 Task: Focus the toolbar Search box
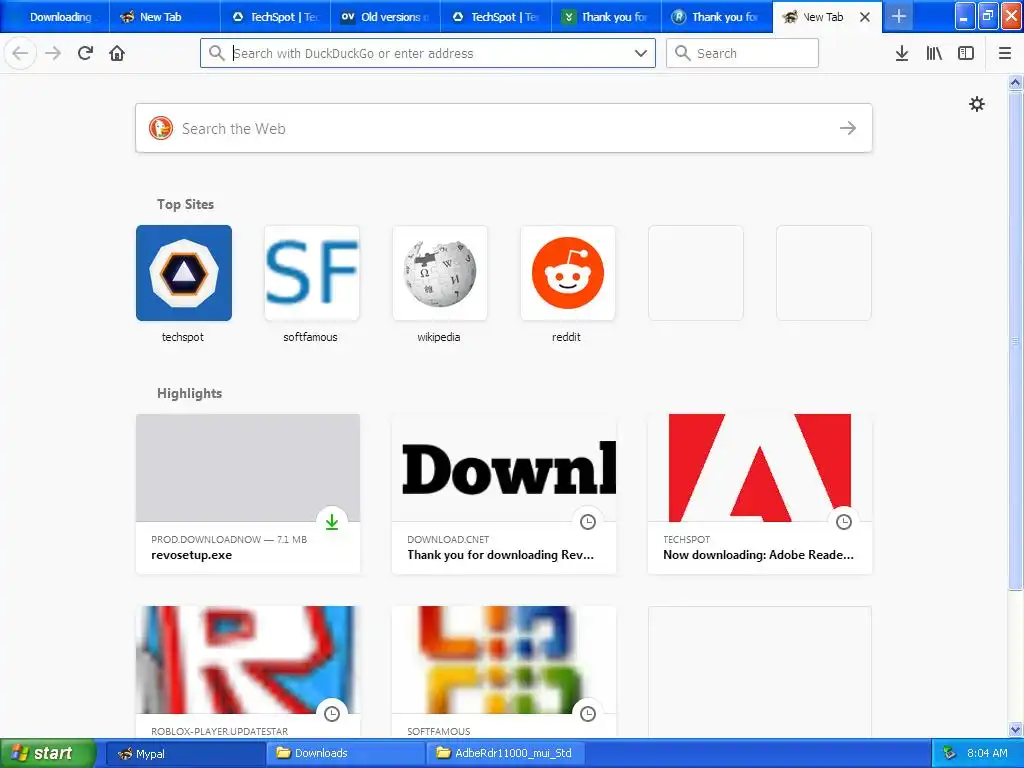point(742,53)
